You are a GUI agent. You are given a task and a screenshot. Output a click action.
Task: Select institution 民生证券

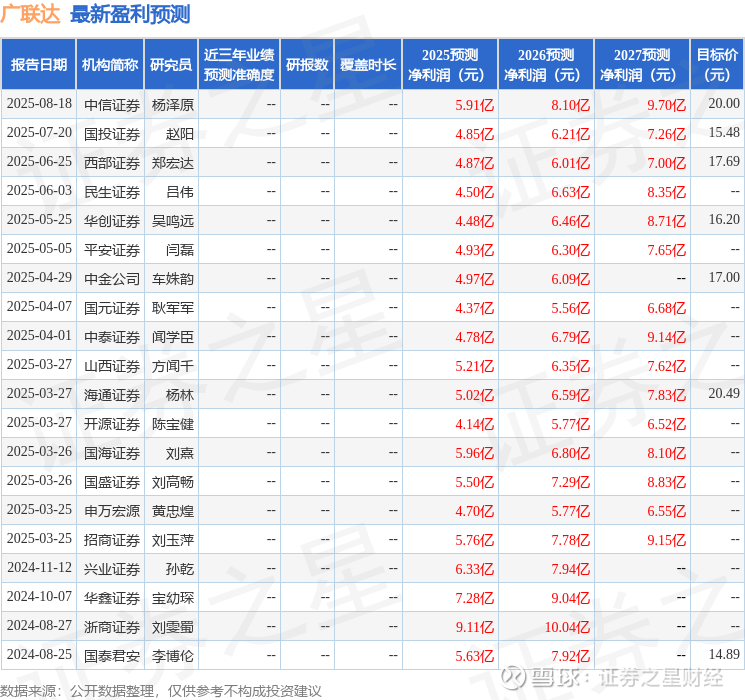point(112,192)
